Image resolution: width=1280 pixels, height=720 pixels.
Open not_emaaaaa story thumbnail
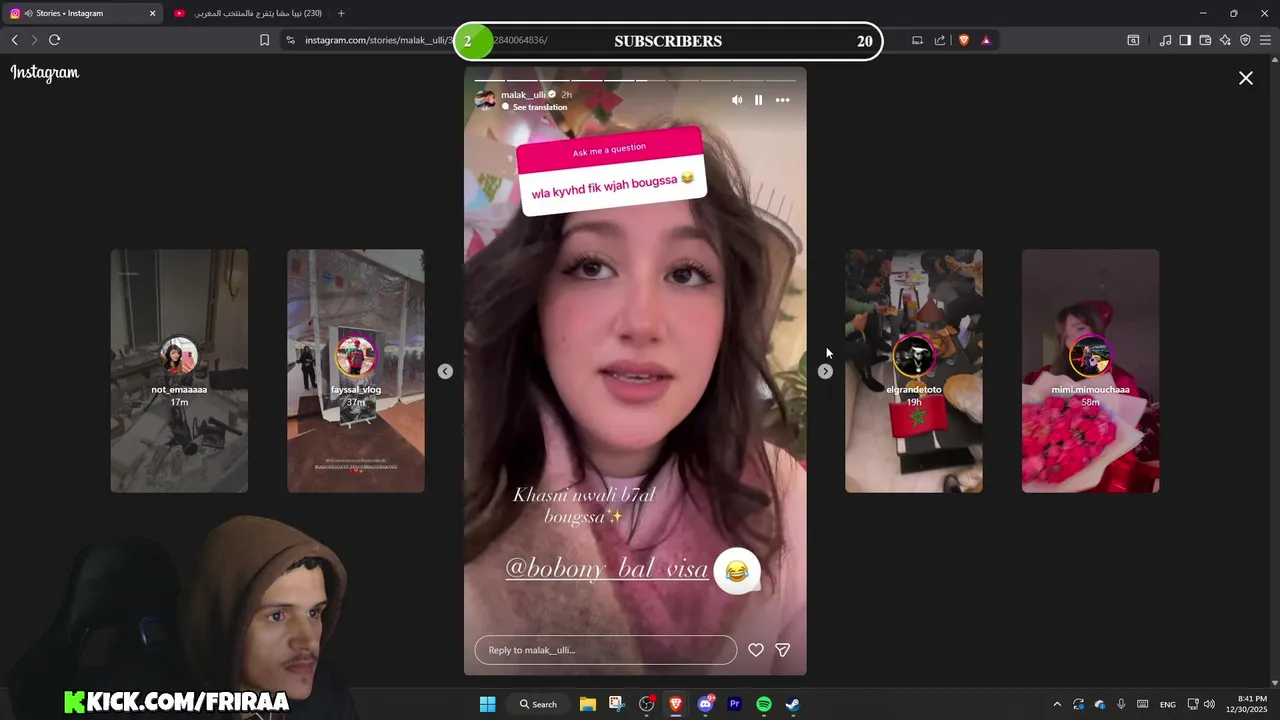pos(179,371)
